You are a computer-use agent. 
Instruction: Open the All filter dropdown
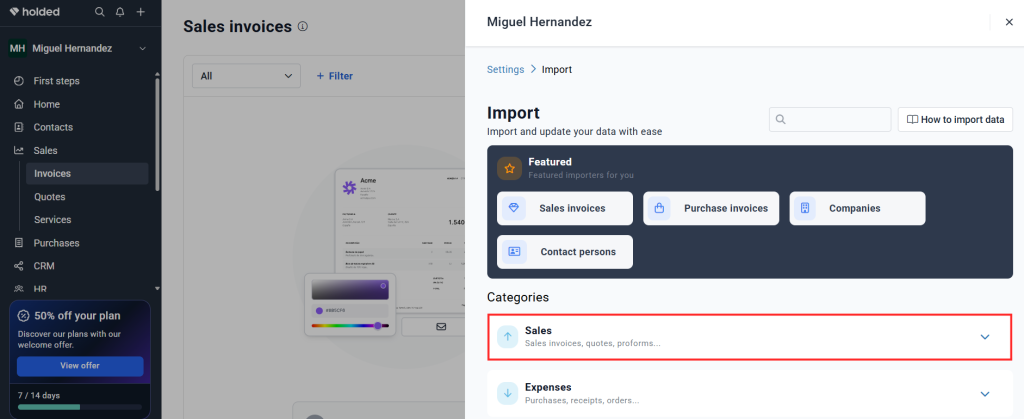tap(246, 76)
